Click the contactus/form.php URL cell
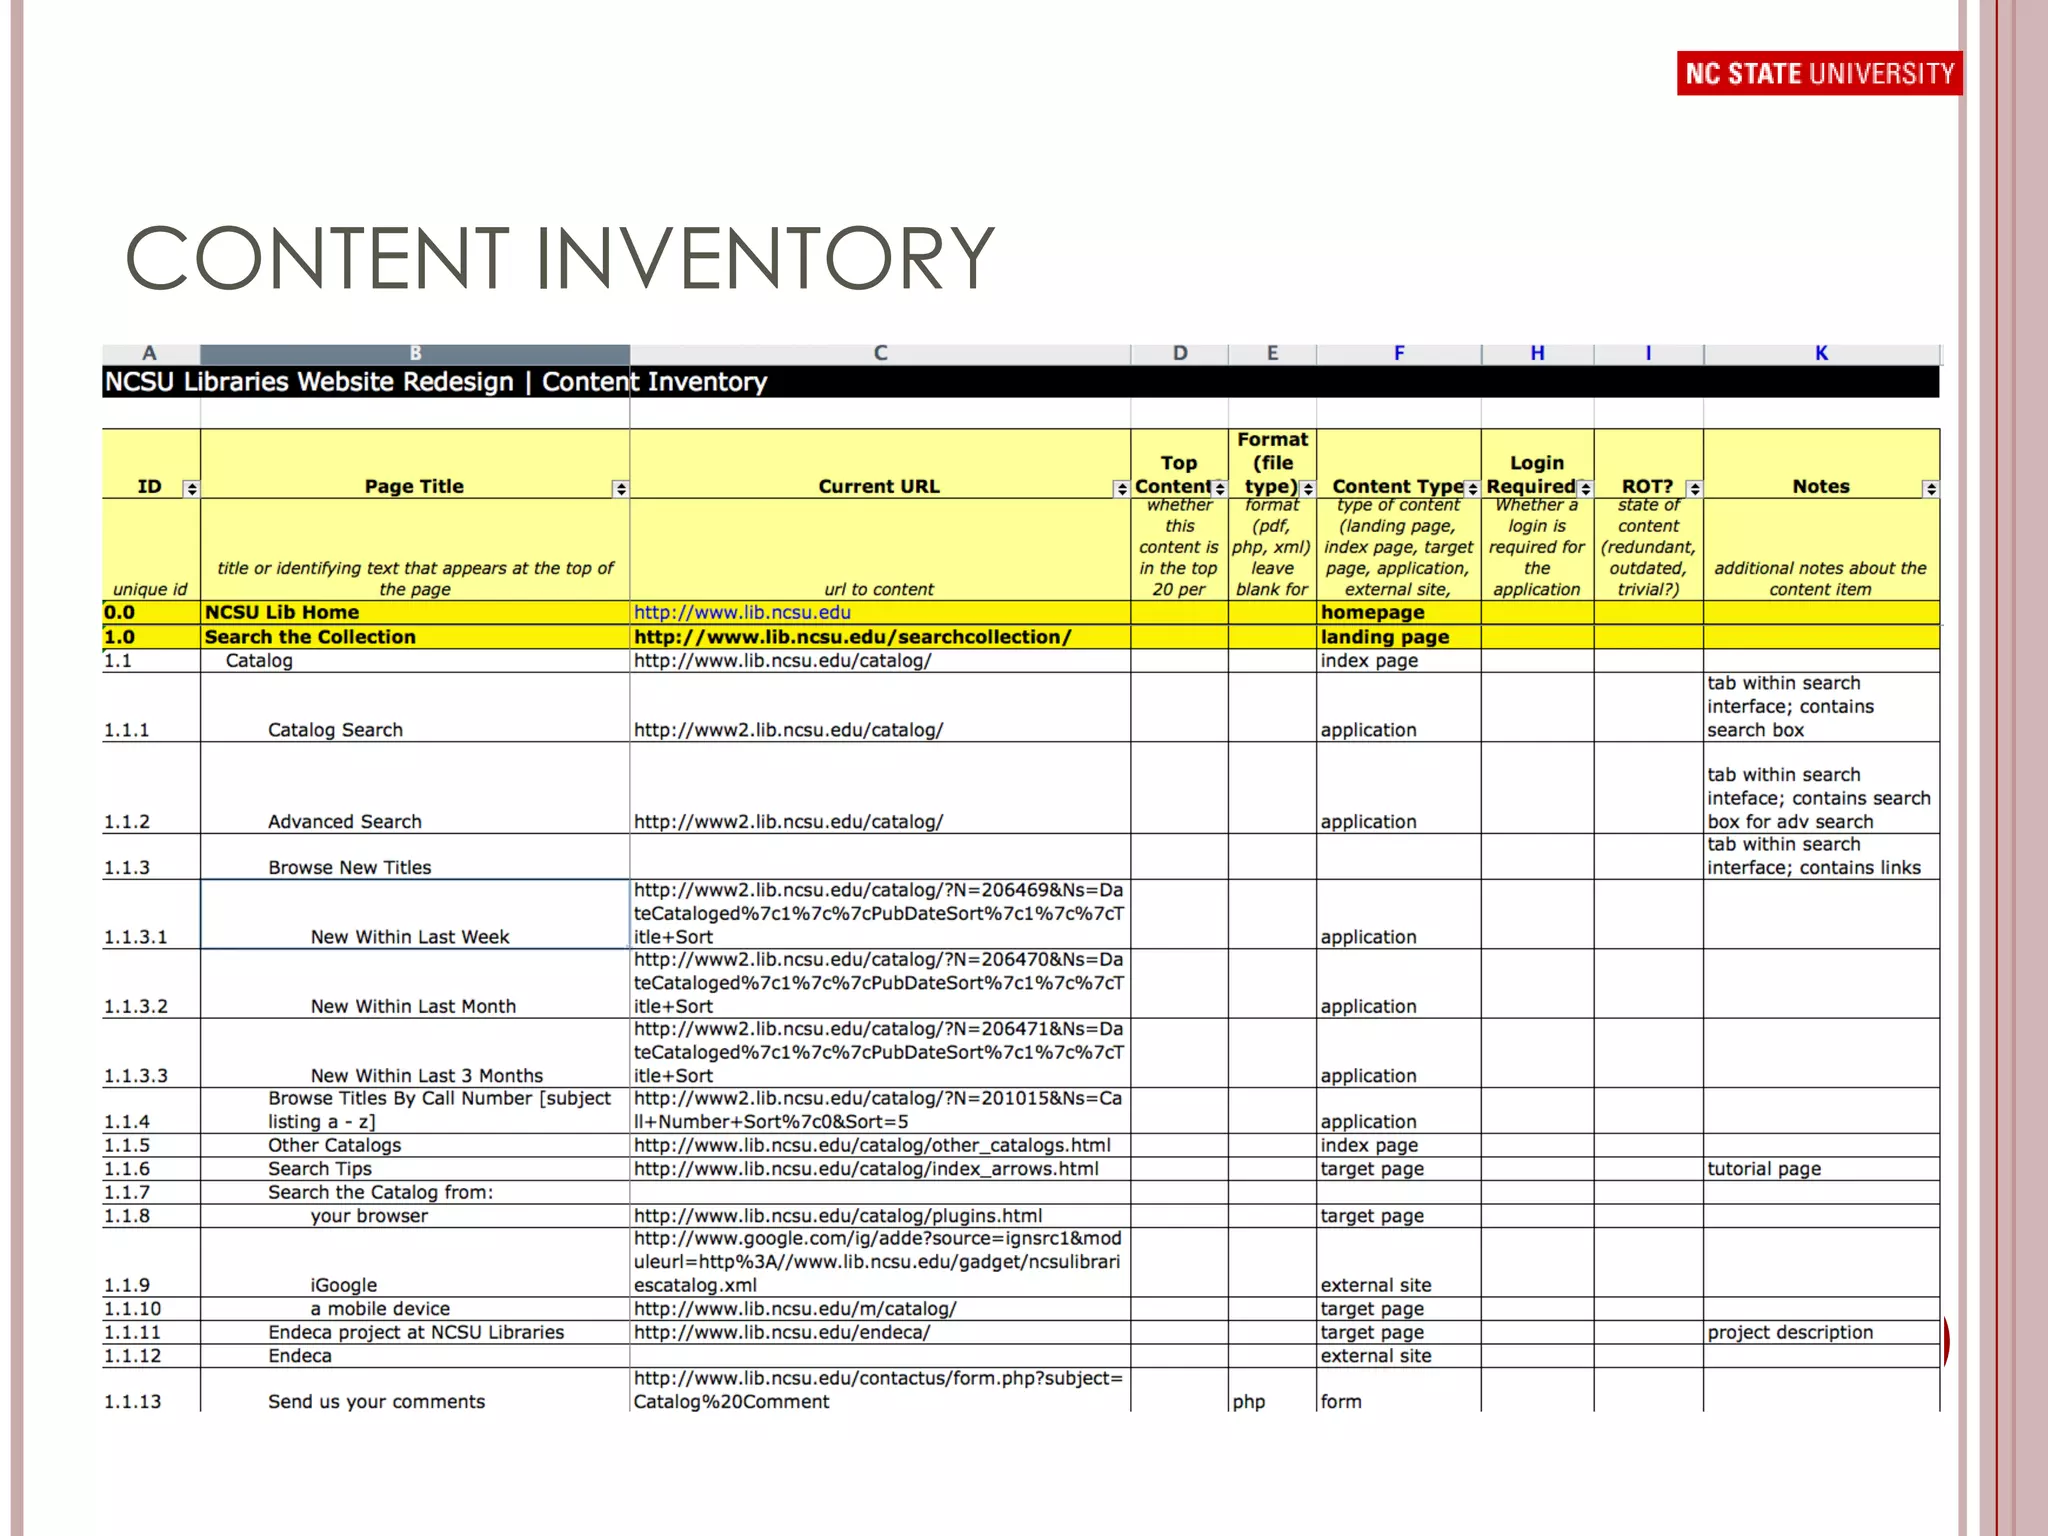Screen dimensions: 2048x1536 pos(880,1390)
